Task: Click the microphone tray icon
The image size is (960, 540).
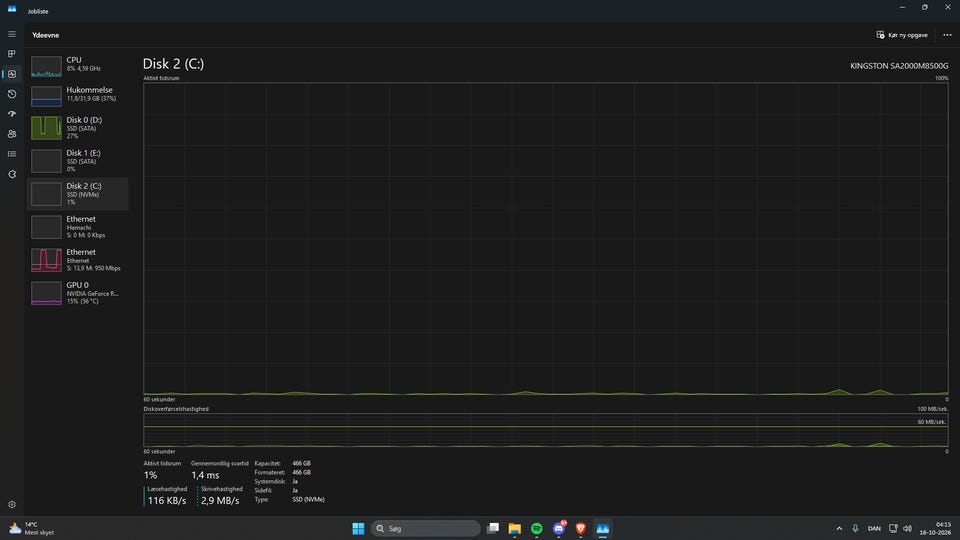Action: [855, 528]
